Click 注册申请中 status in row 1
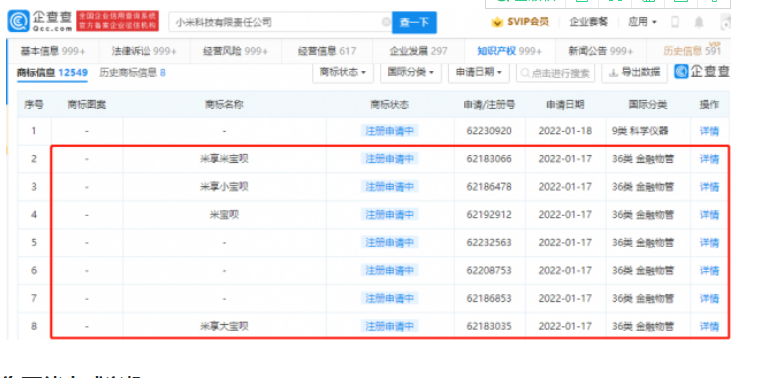The width and height of the screenshot is (759, 378). pyautogui.click(x=390, y=131)
